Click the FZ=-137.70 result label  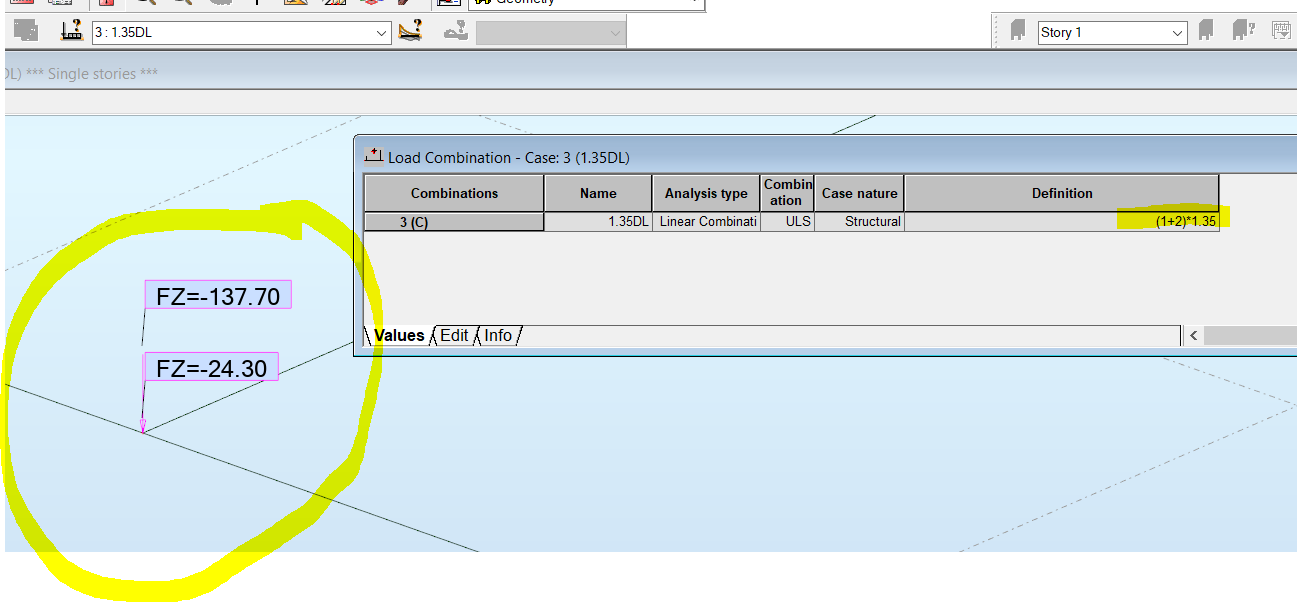(218, 294)
